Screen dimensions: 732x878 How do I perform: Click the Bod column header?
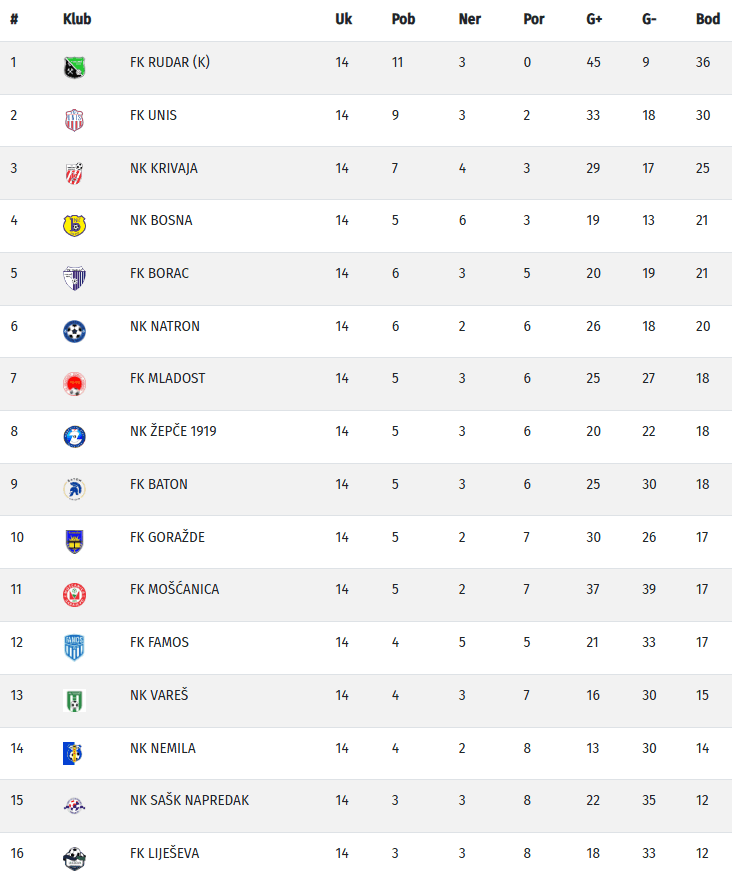point(708,19)
